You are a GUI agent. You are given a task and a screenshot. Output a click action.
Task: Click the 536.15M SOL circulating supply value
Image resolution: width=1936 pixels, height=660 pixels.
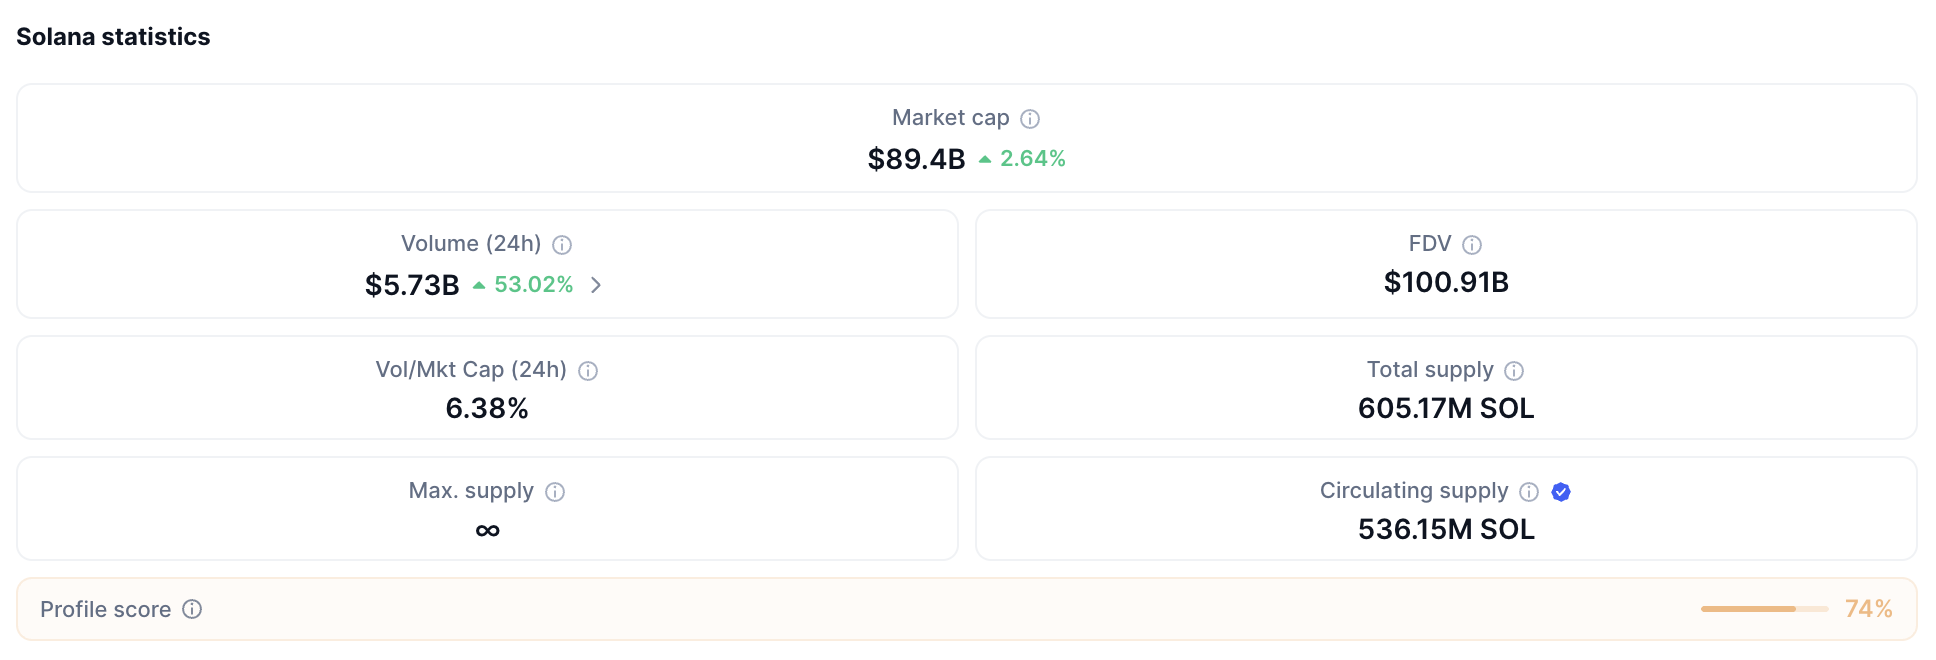pos(1446,529)
